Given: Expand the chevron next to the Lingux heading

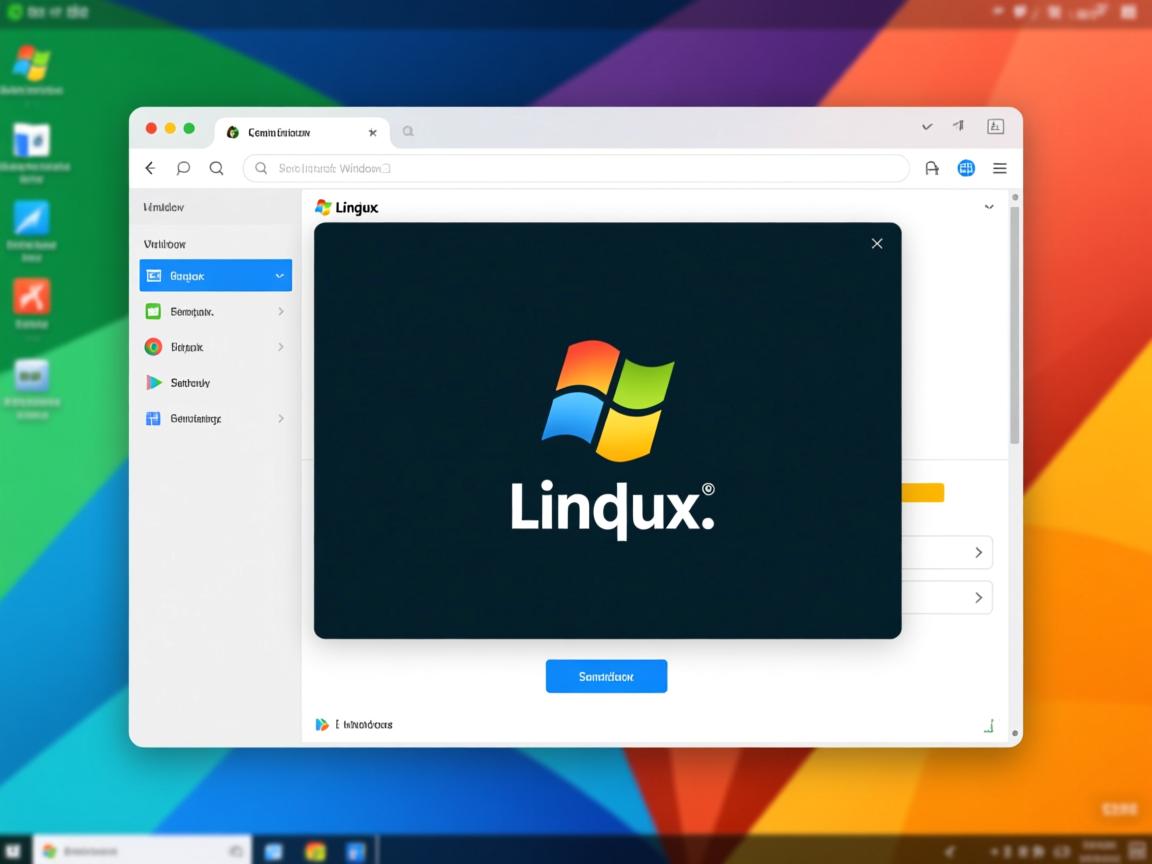Looking at the screenshot, I should pos(989,207).
